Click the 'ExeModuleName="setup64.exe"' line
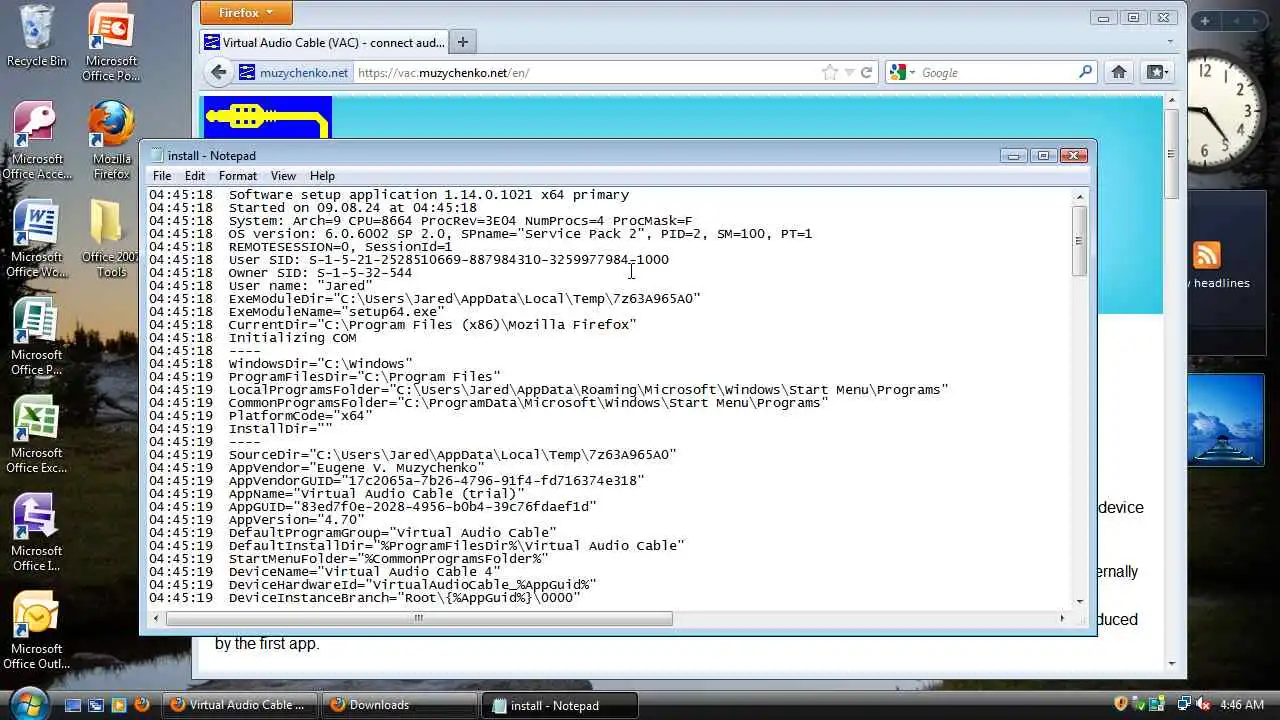Viewport: 1280px width, 720px height. pos(336,312)
